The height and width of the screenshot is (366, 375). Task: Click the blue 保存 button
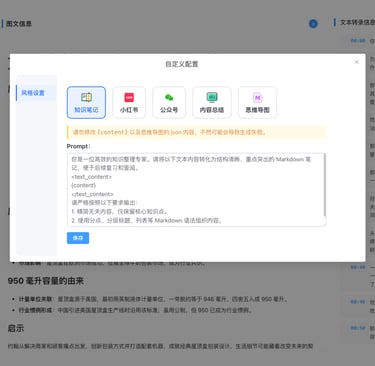point(78,238)
